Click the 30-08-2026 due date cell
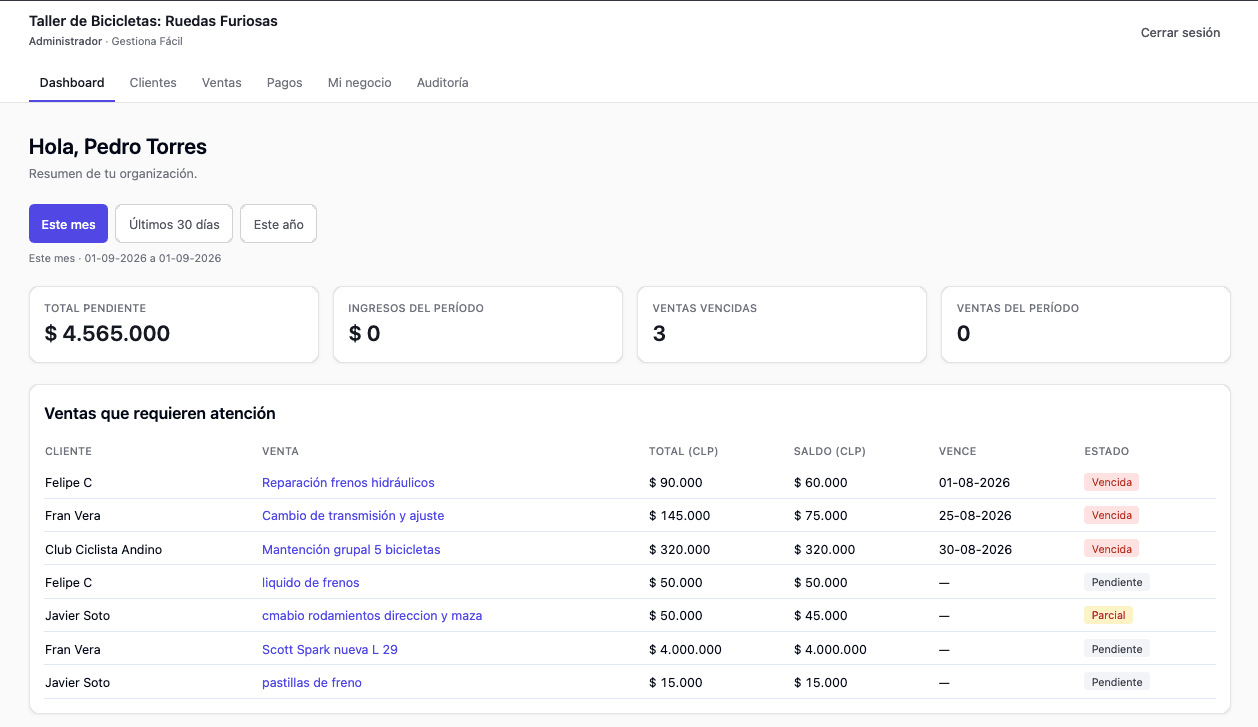The height and width of the screenshot is (727, 1258). click(x=975, y=550)
